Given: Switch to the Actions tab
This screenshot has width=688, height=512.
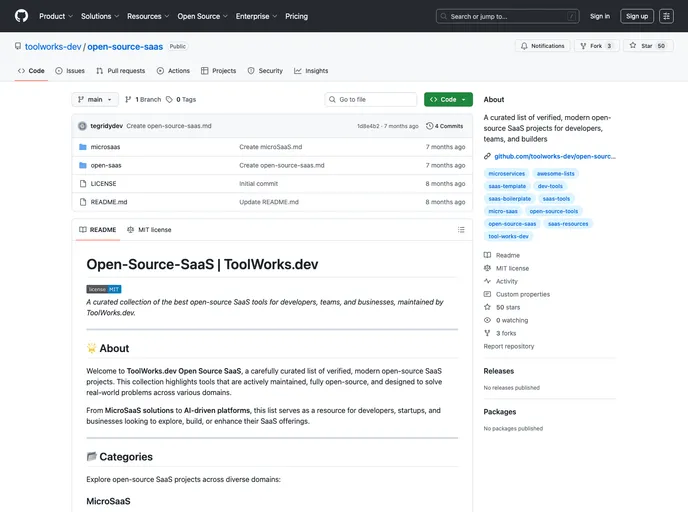Looking at the screenshot, I should point(173,71).
